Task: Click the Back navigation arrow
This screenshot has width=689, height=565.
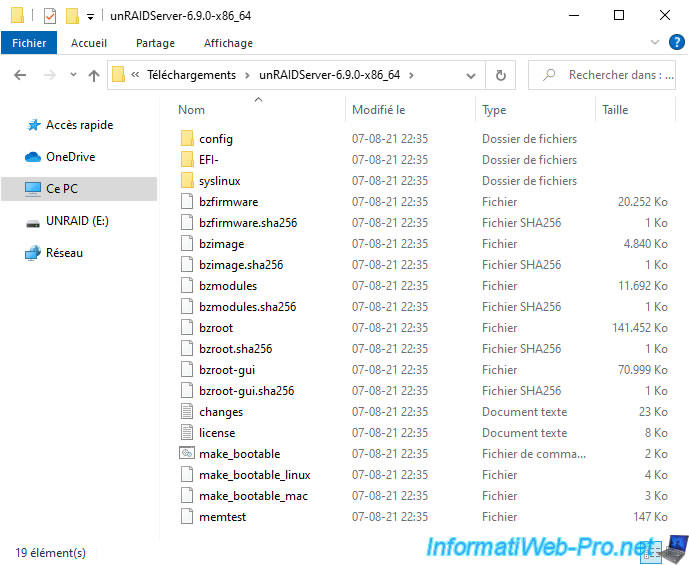Action: pos(21,75)
